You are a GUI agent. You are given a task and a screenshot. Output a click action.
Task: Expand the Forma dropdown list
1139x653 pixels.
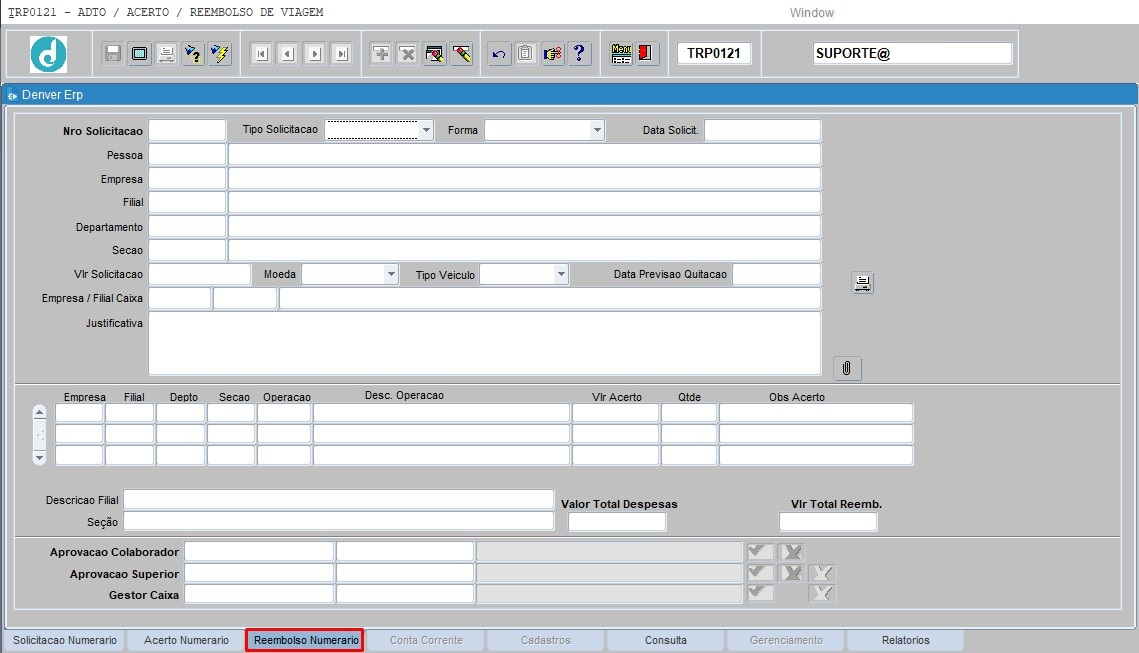tap(597, 130)
